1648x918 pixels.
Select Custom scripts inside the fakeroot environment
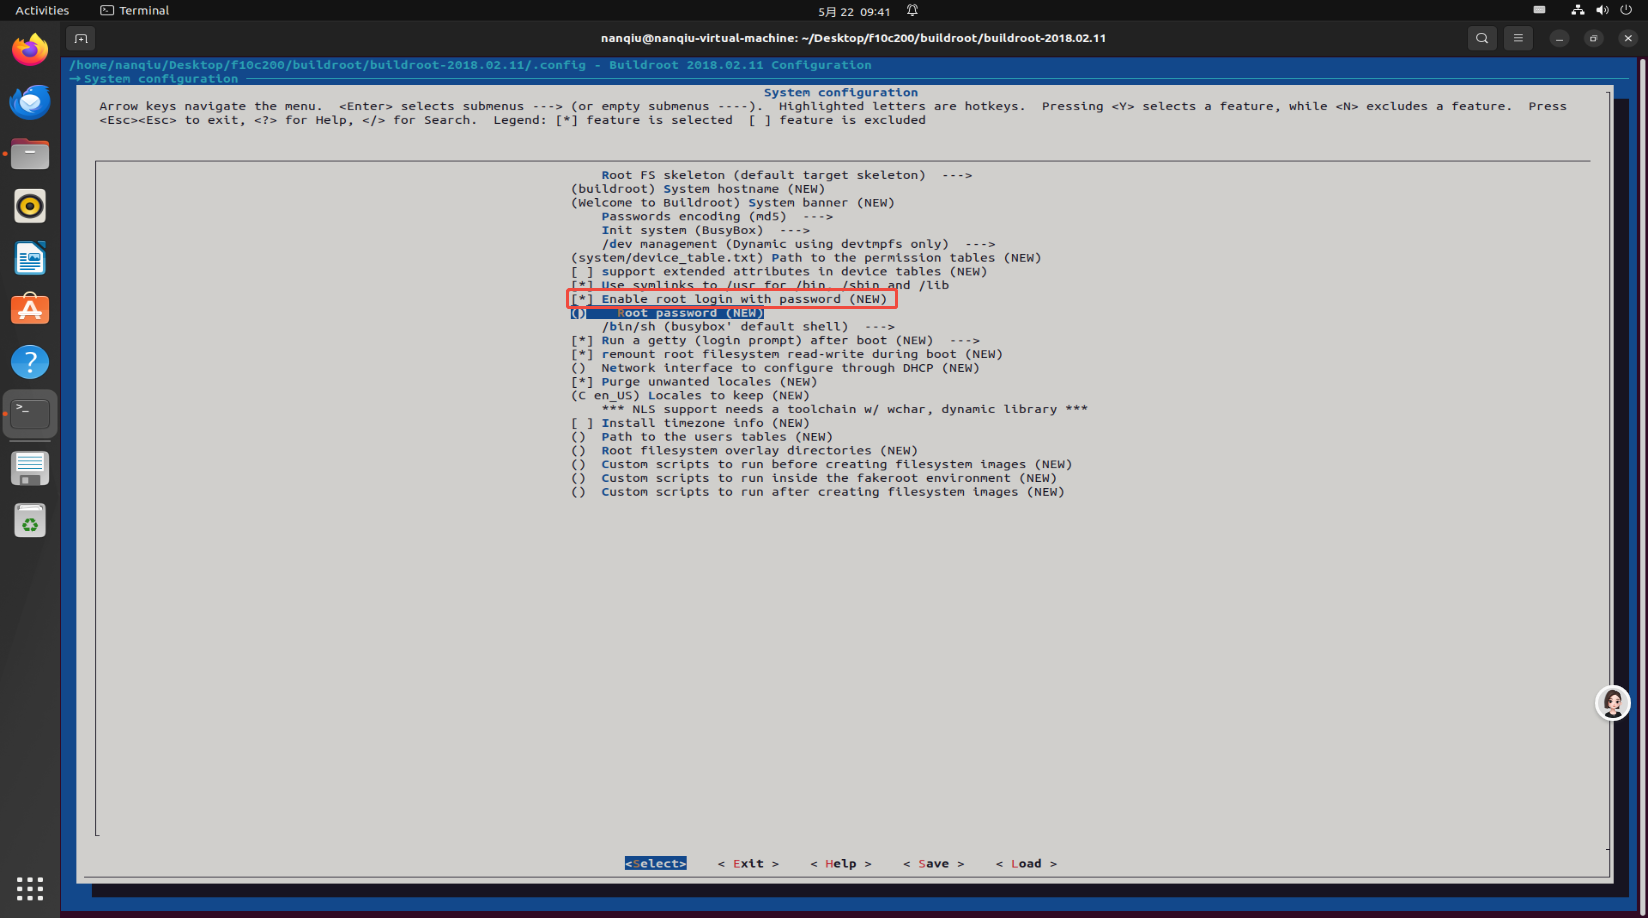[x=814, y=478]
